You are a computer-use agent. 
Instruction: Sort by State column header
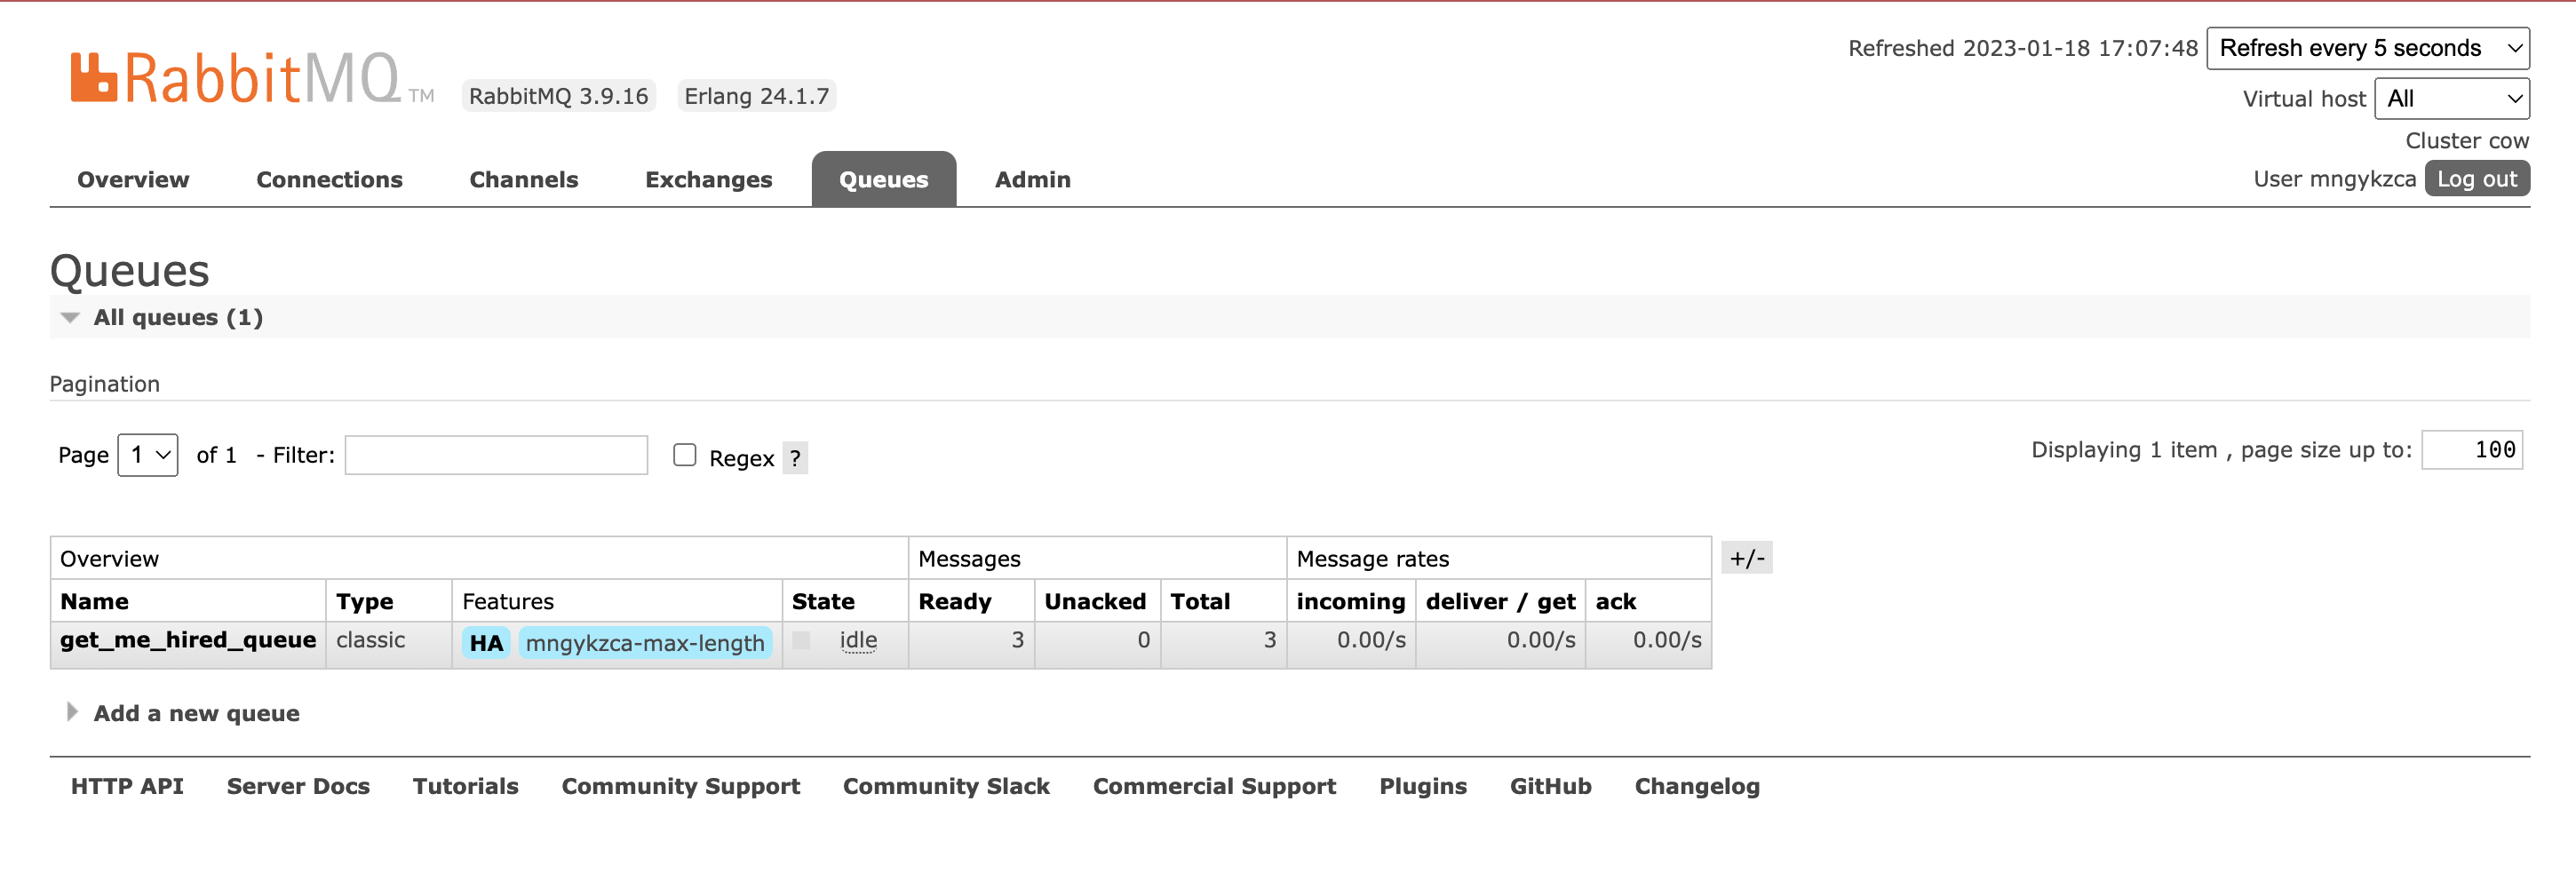(x=823, y=602)
